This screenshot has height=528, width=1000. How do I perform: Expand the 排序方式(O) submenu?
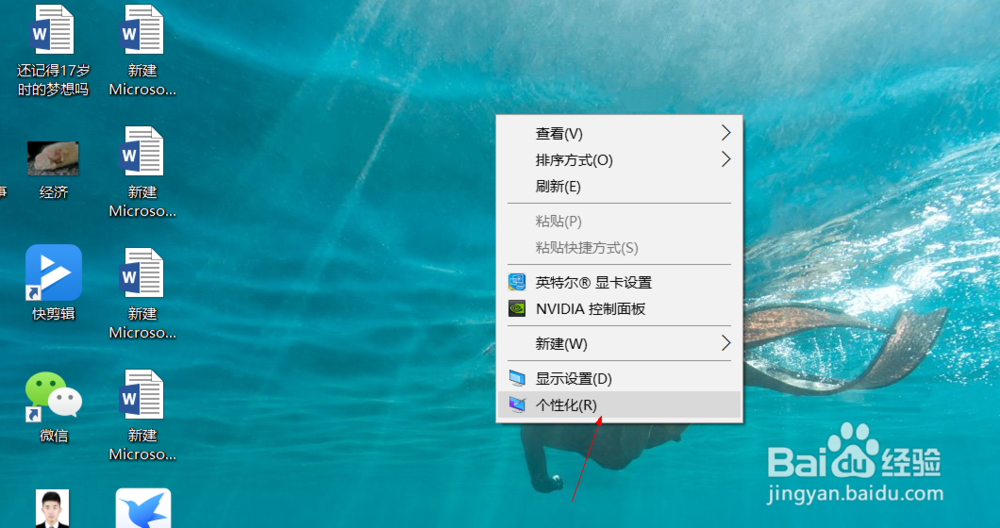point(619,160)
